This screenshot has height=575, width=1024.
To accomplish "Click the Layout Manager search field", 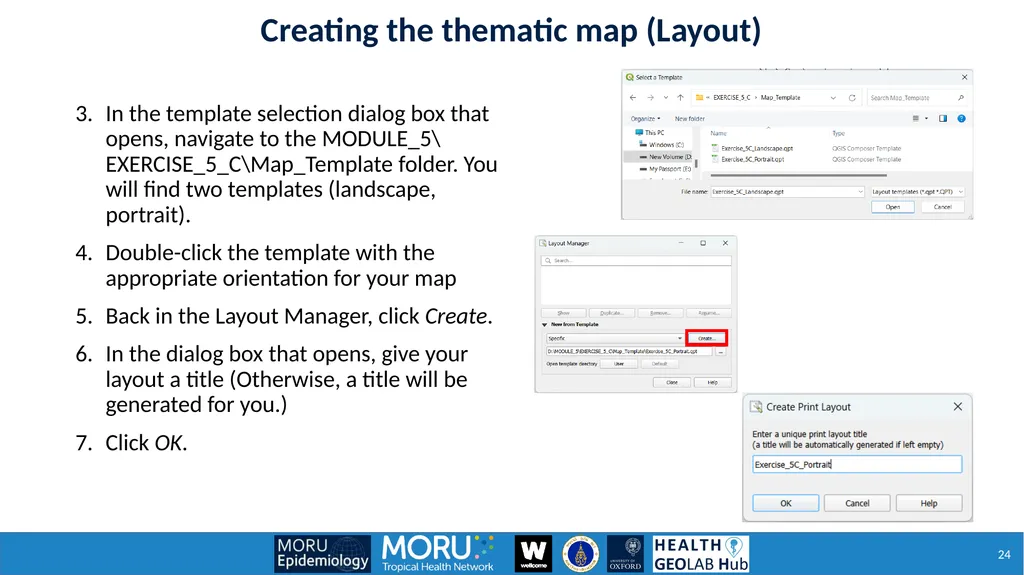I will pos(636,261).
